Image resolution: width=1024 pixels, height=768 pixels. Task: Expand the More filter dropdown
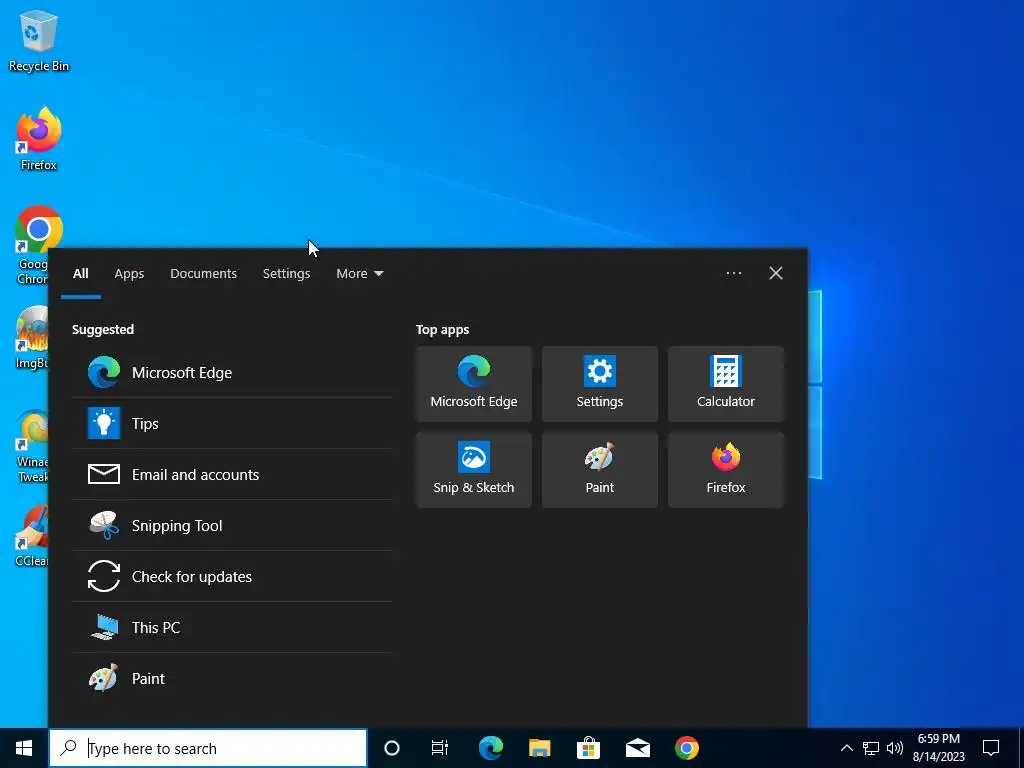coord(359,273)
